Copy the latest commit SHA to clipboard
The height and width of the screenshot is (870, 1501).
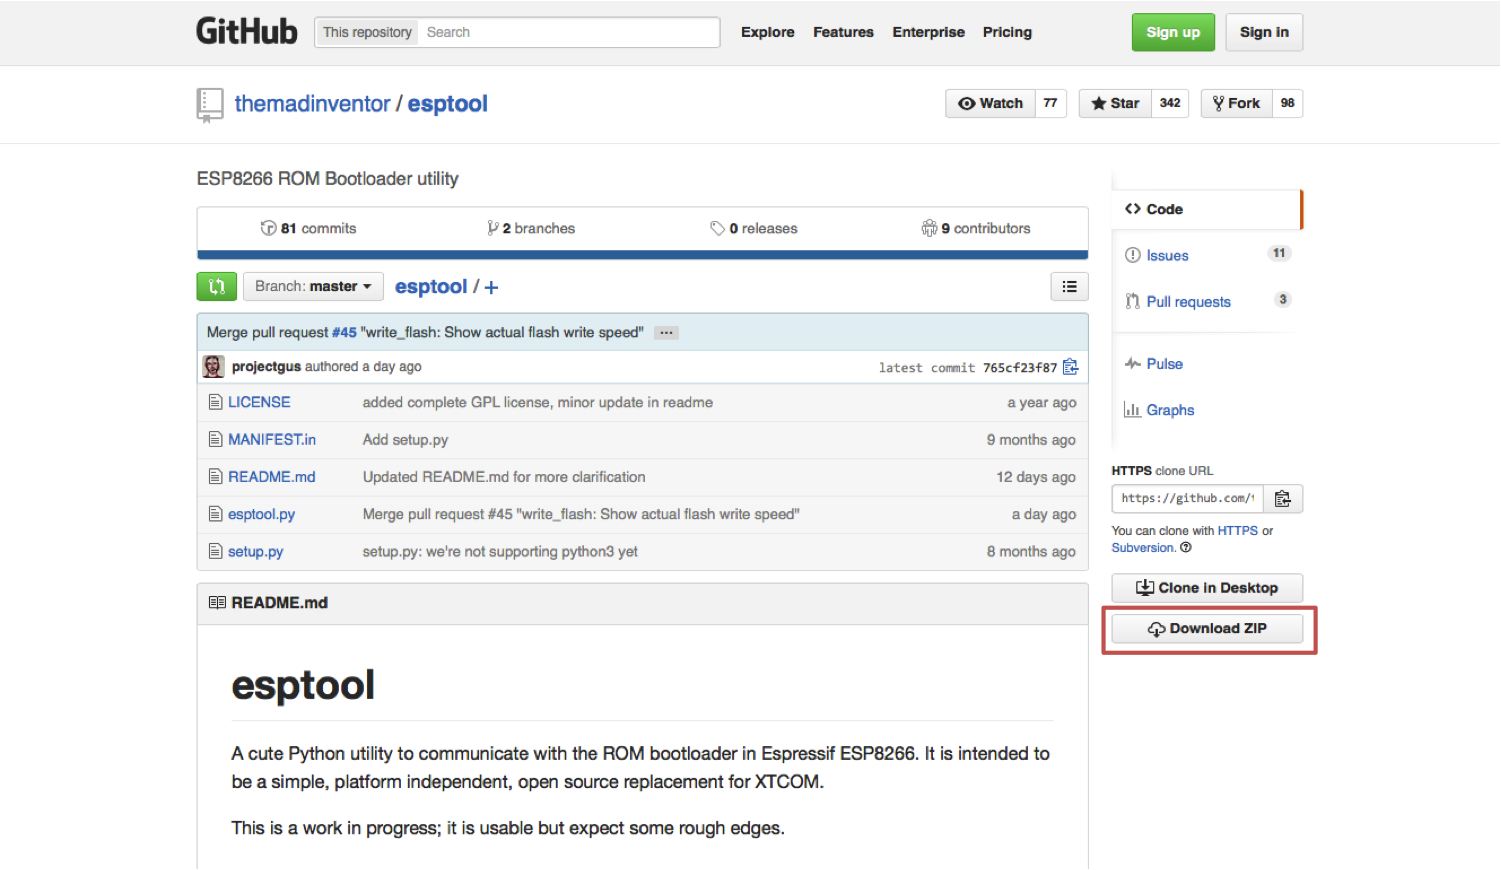pyautogui.click(x=1070, y=367)
